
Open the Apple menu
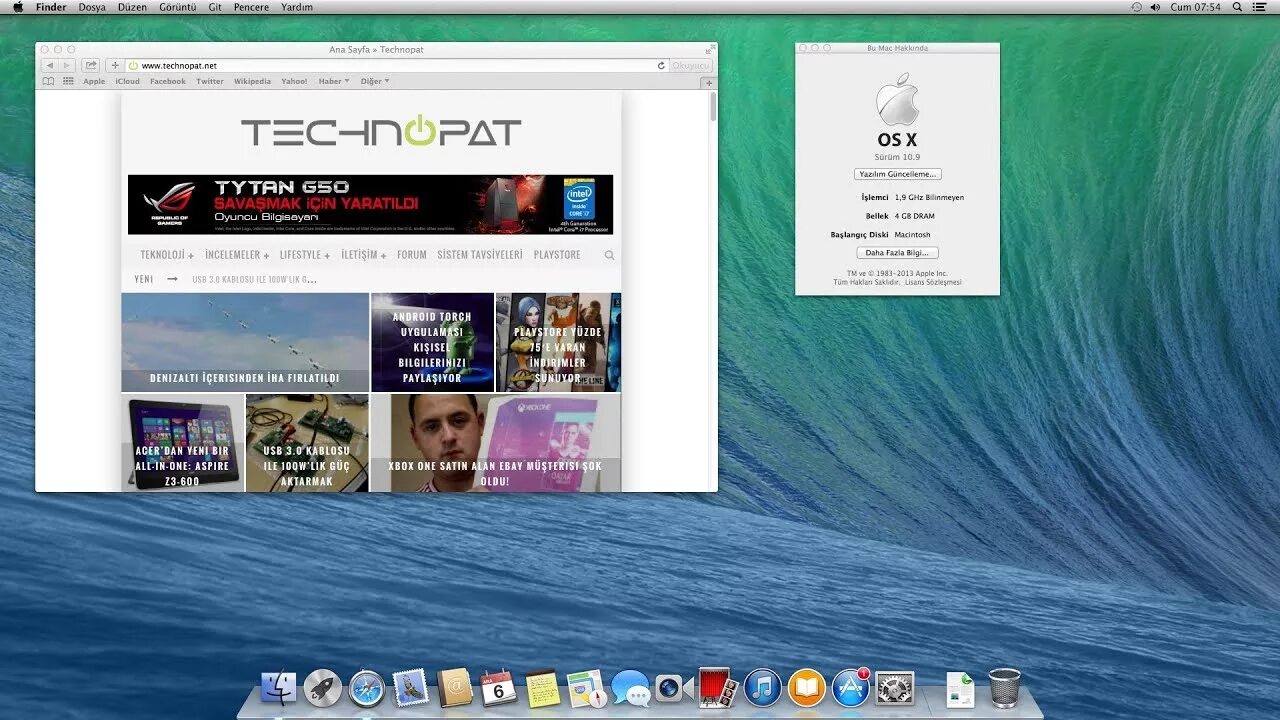pos(17,7)
